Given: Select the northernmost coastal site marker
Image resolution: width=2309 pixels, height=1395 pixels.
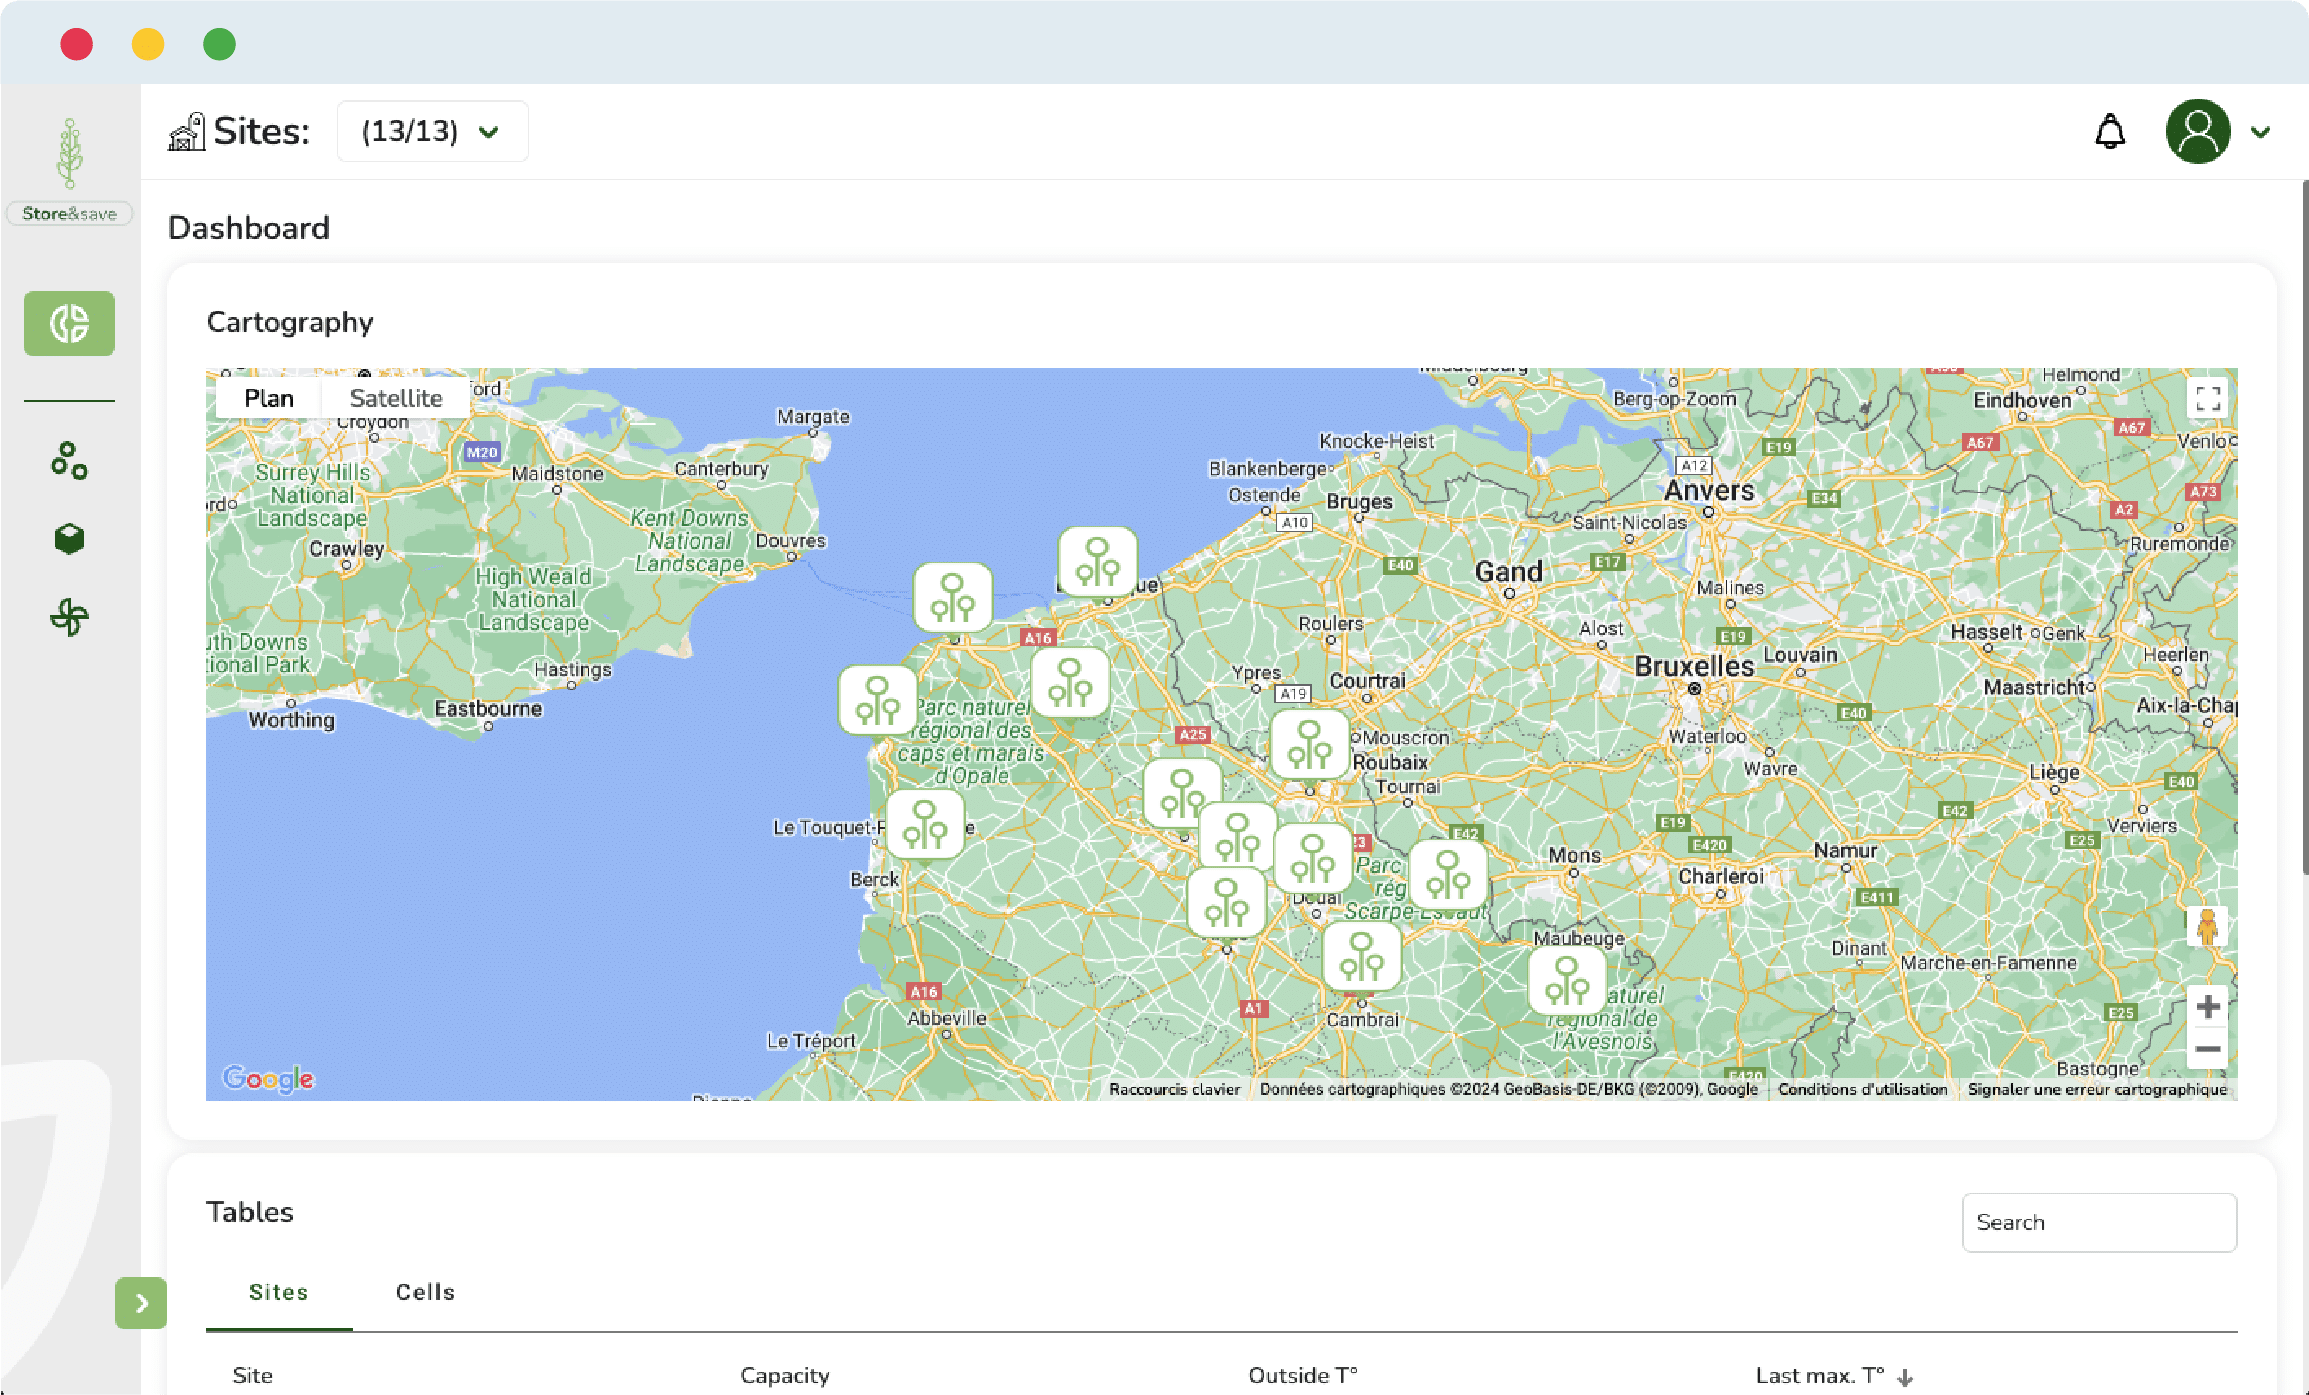Looking at the screenshot, I should click(1098, 562).
